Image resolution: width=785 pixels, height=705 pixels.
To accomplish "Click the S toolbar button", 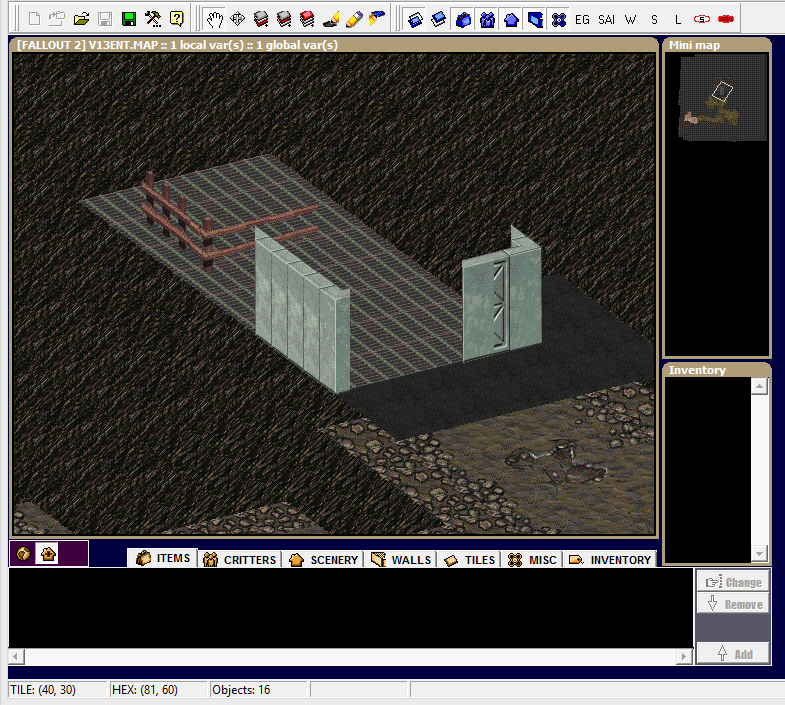I will (654, 20).
